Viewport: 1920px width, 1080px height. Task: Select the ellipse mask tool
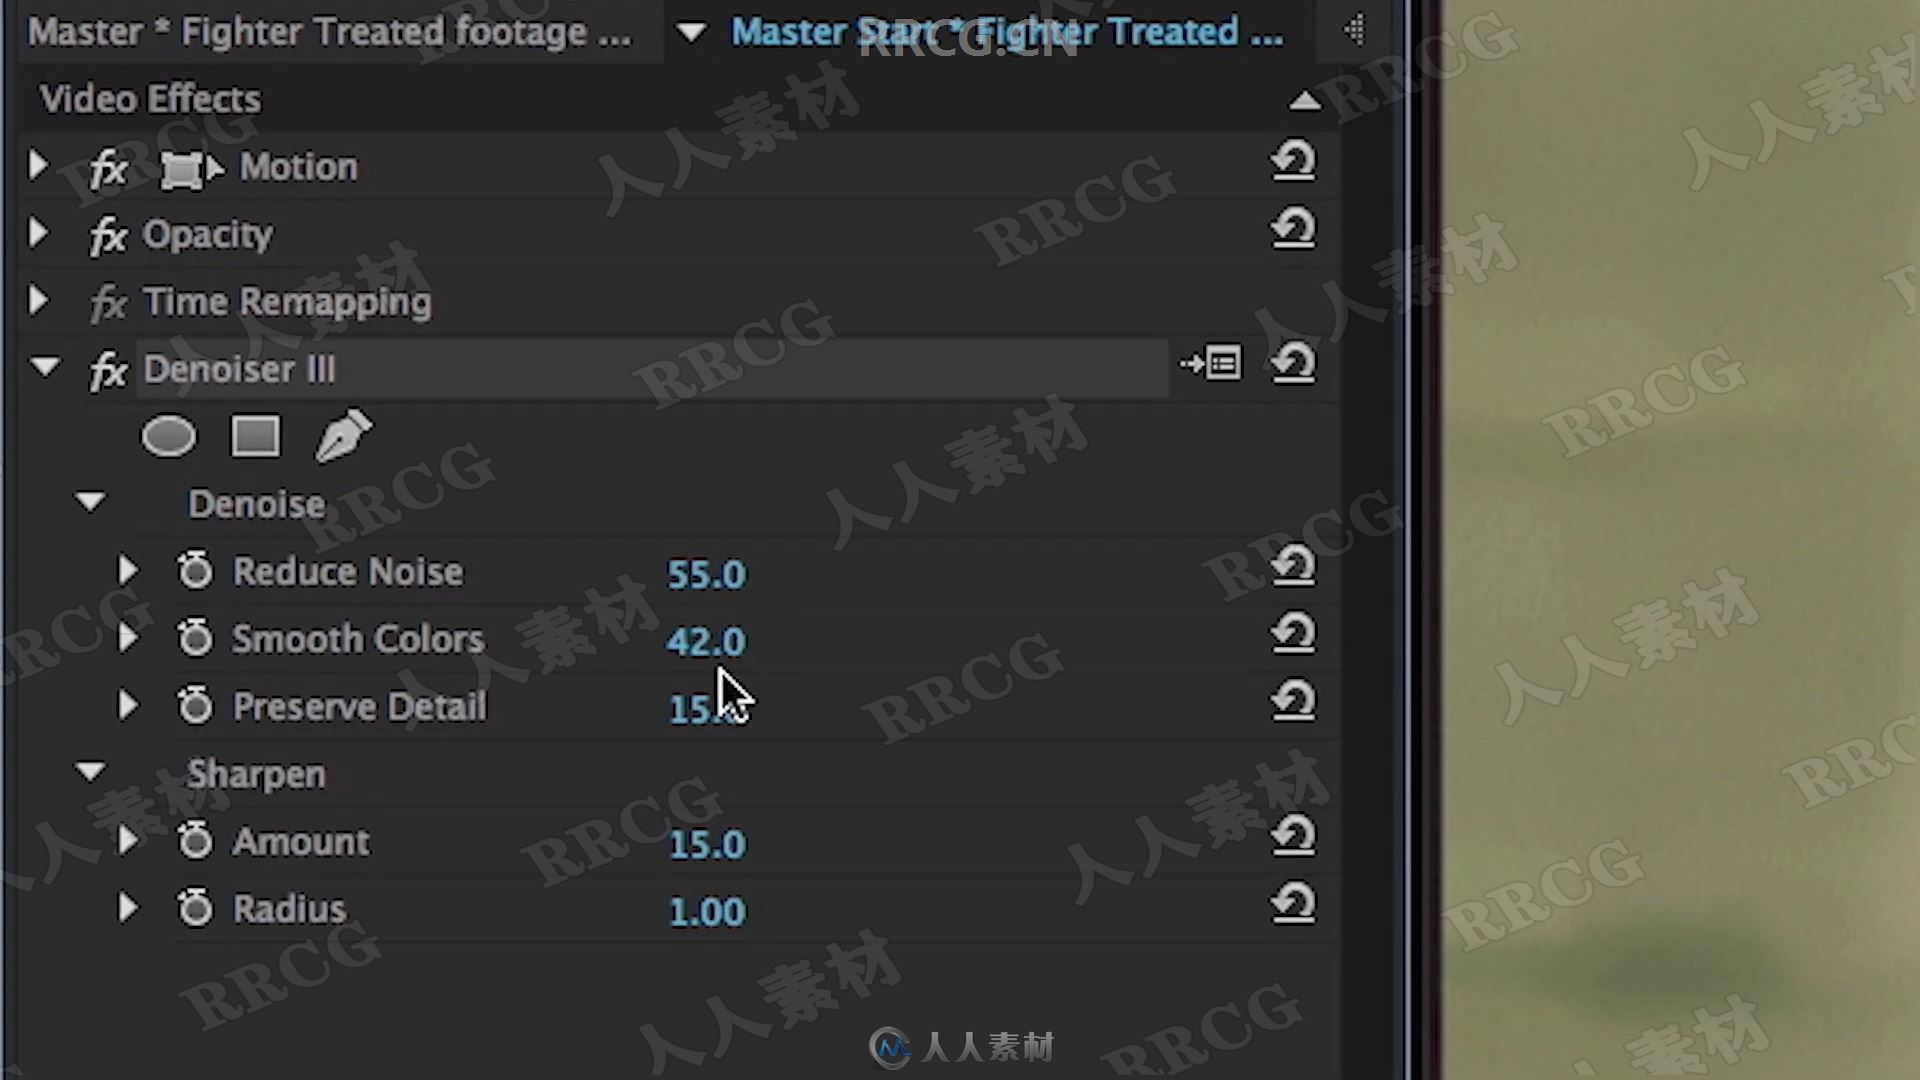[x=169, y=438]
